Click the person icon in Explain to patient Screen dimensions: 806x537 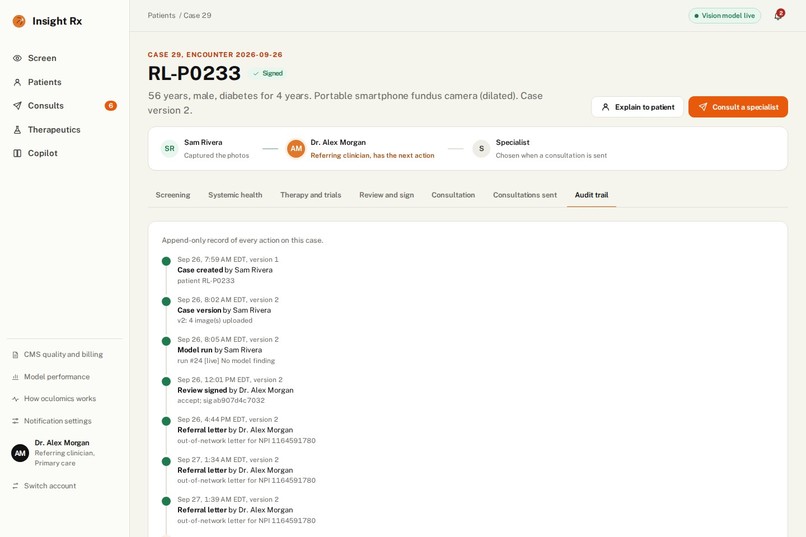click(x=606, y=107)
